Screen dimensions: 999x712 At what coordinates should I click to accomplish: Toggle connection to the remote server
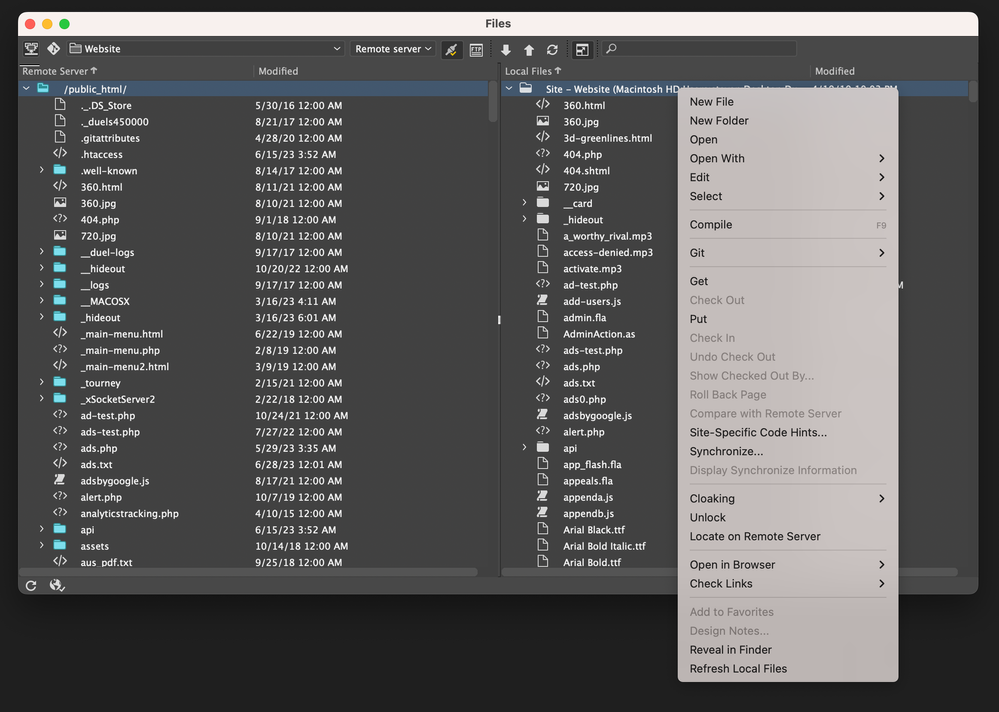(x=451, y=48)
